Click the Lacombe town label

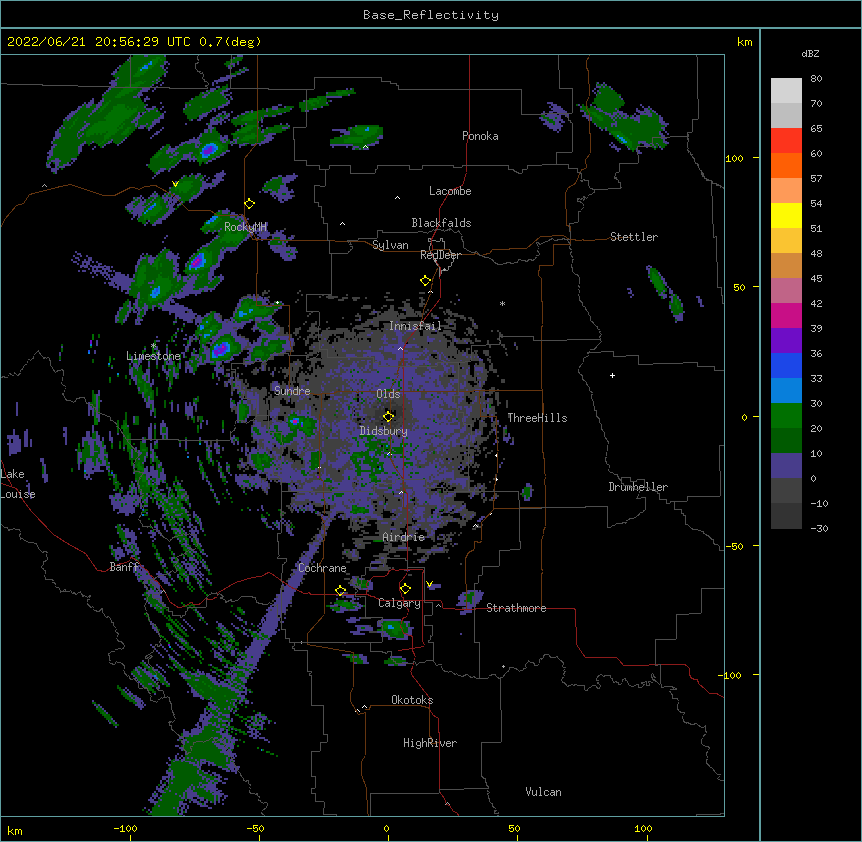point(450,191)
